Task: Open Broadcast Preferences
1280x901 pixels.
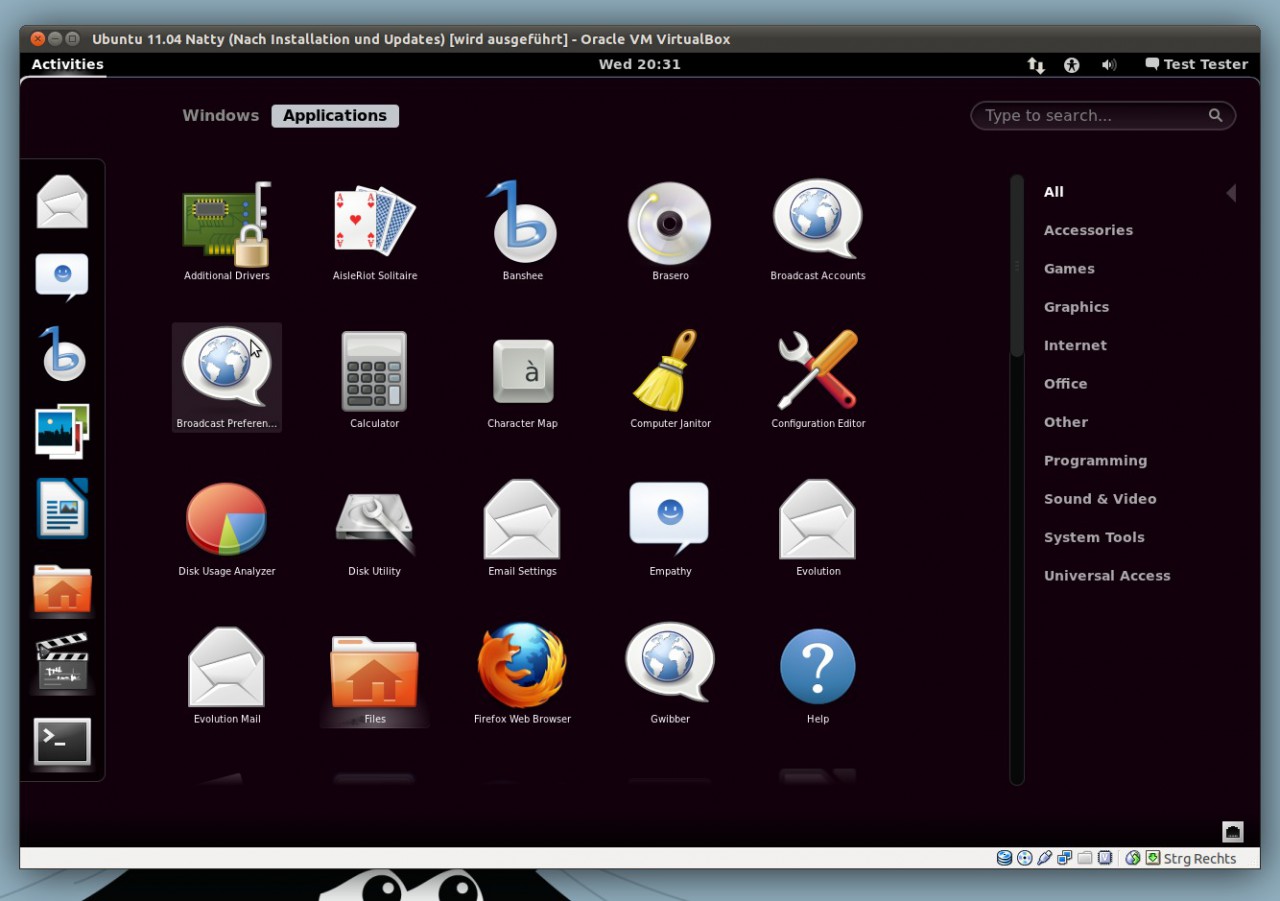Action: (227, 378)
